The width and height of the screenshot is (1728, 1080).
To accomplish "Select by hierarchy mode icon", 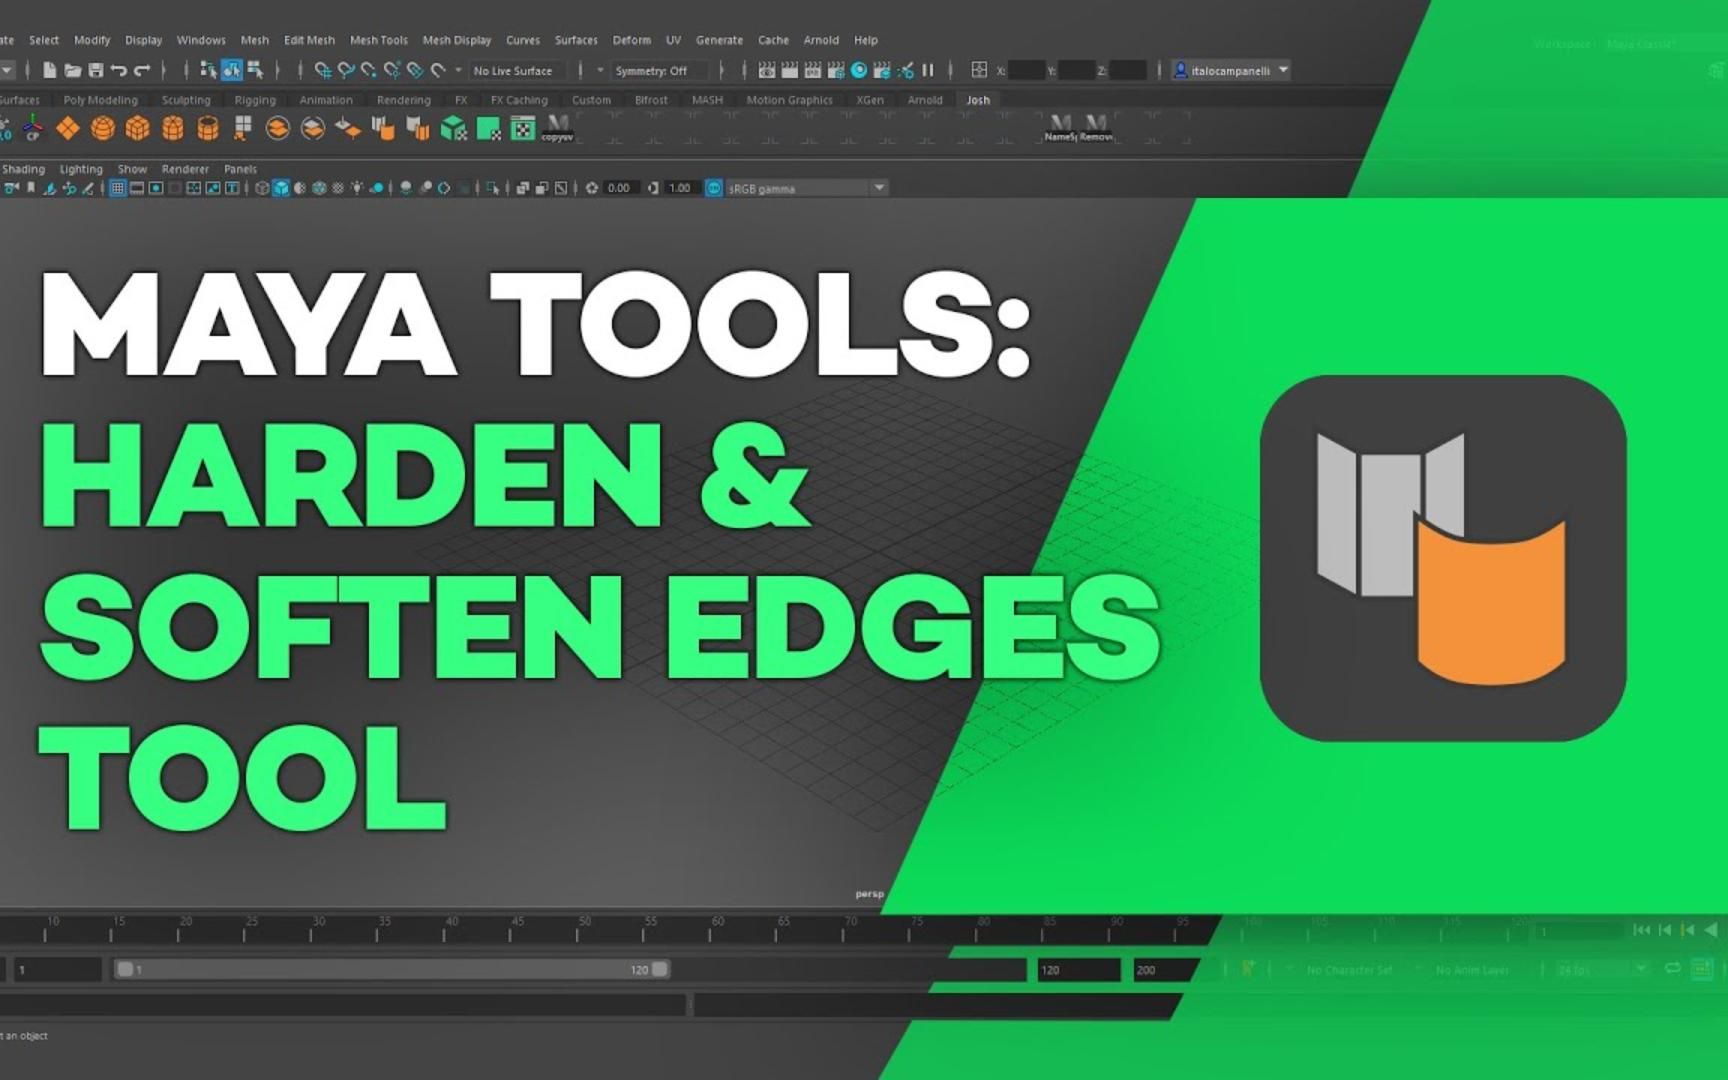I will (x=208, y=70).
